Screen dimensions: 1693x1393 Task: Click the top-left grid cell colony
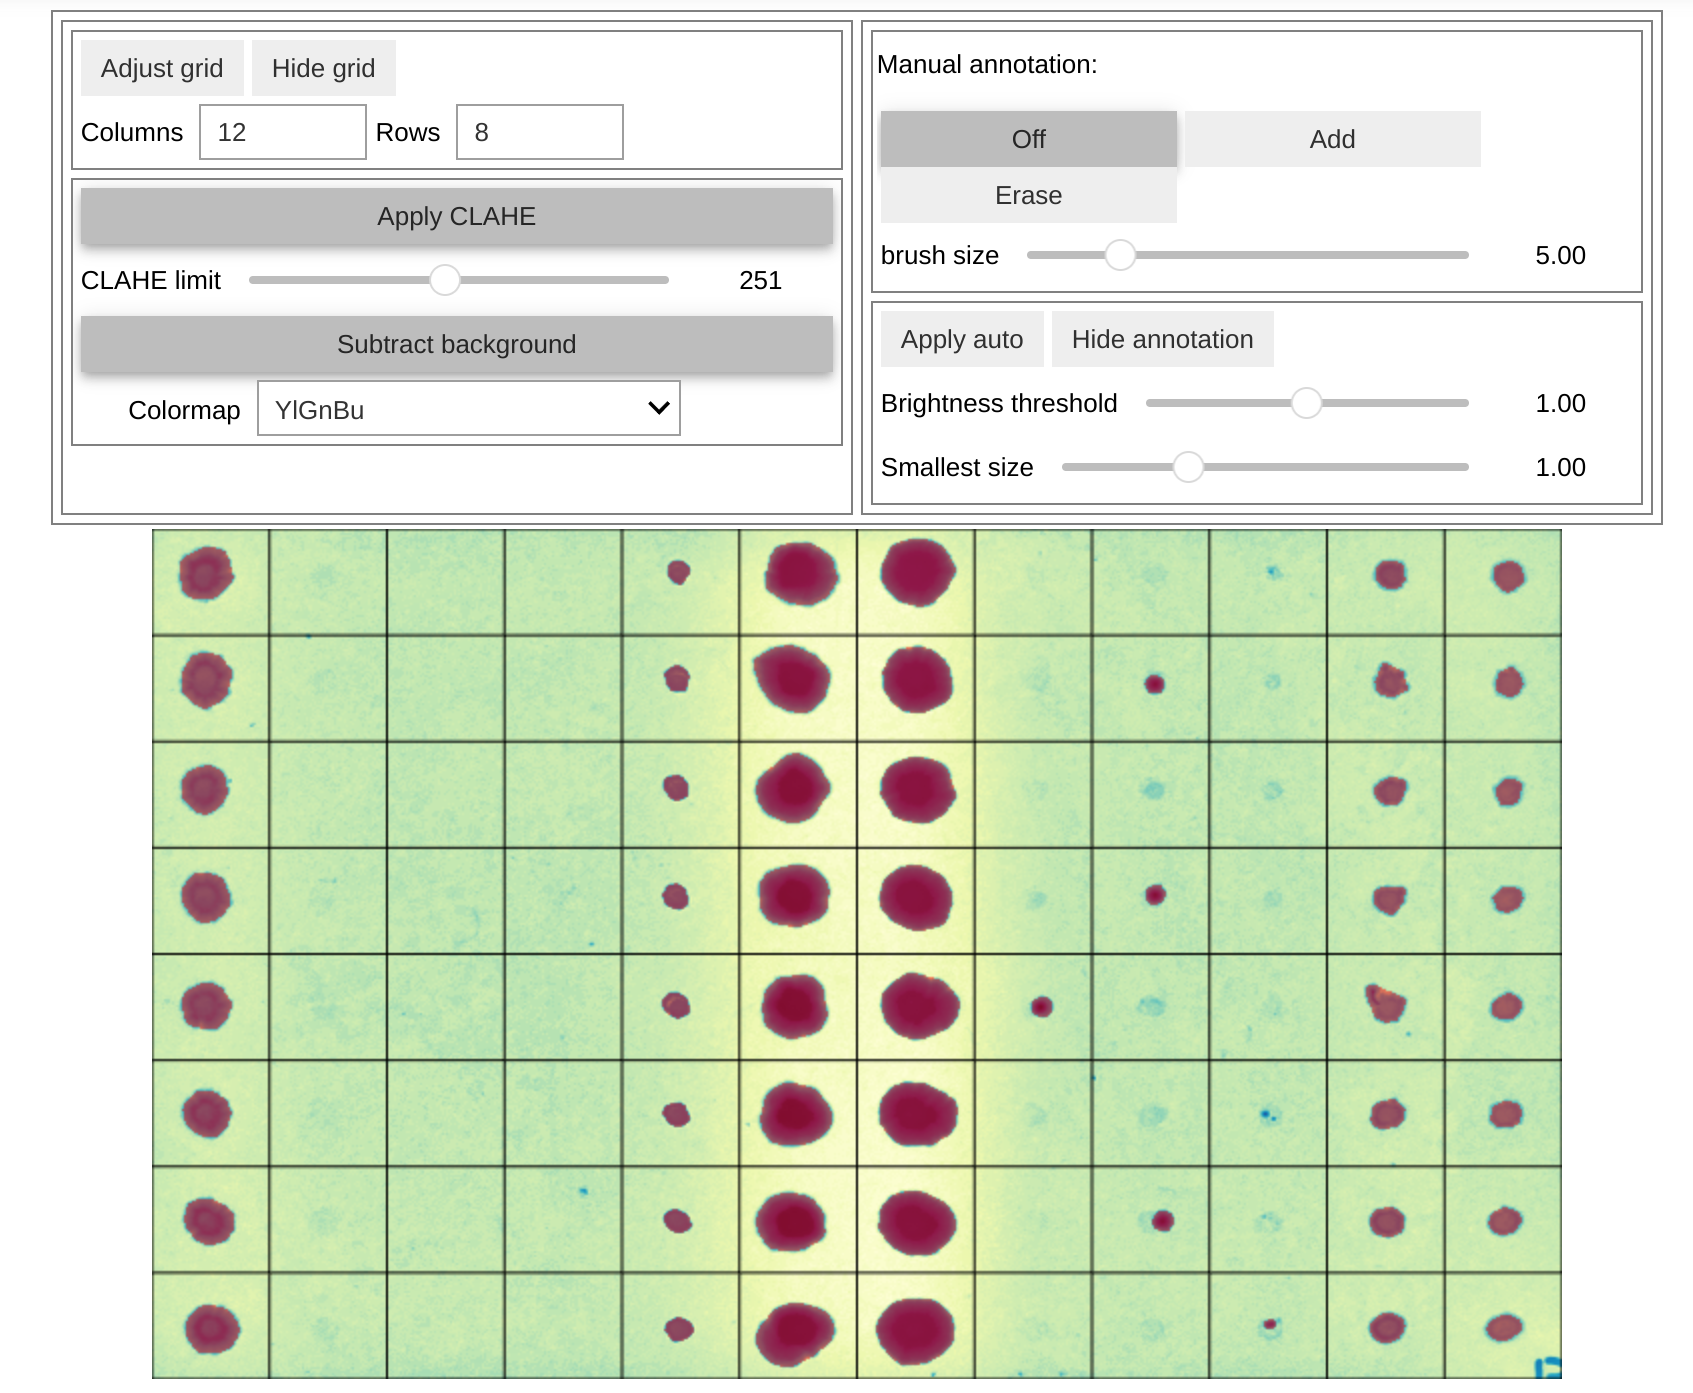tap(206, 573)
